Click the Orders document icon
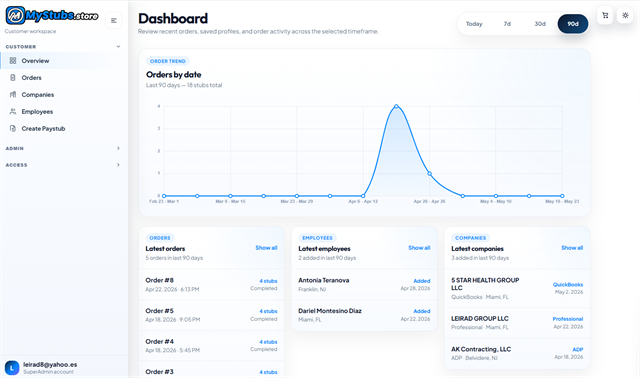The image size is (640, 378). [13, 78]
